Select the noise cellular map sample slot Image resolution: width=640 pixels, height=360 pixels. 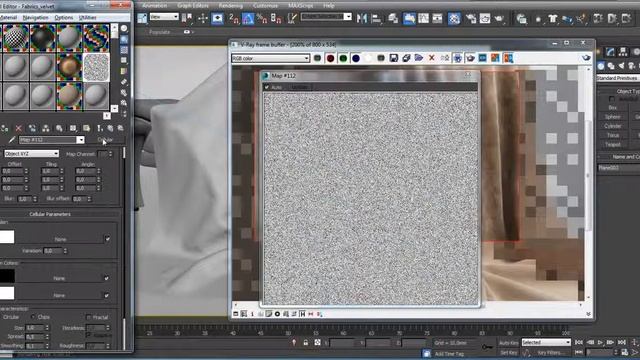point(96,67)
